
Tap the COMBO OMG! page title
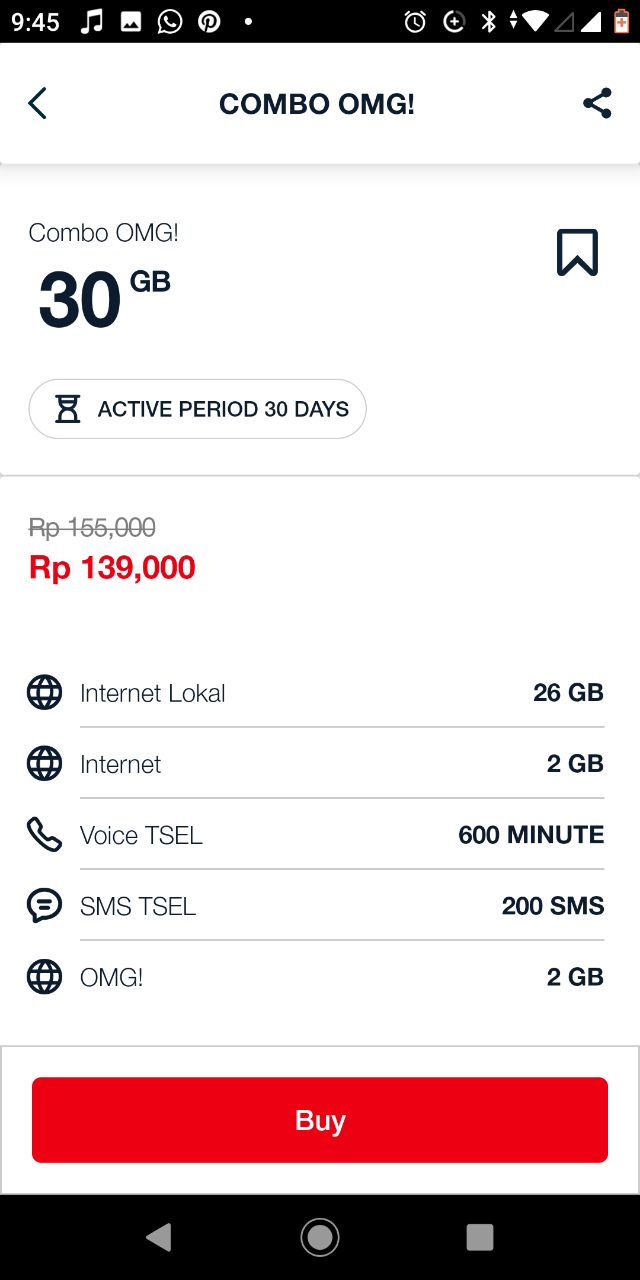click(317, 104)
